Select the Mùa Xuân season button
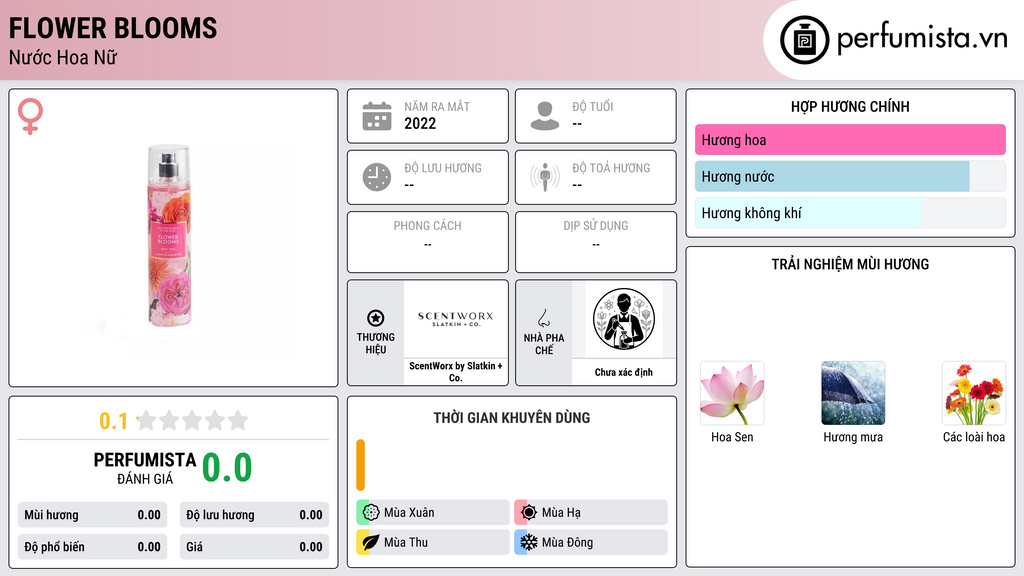 click(433, 512)
